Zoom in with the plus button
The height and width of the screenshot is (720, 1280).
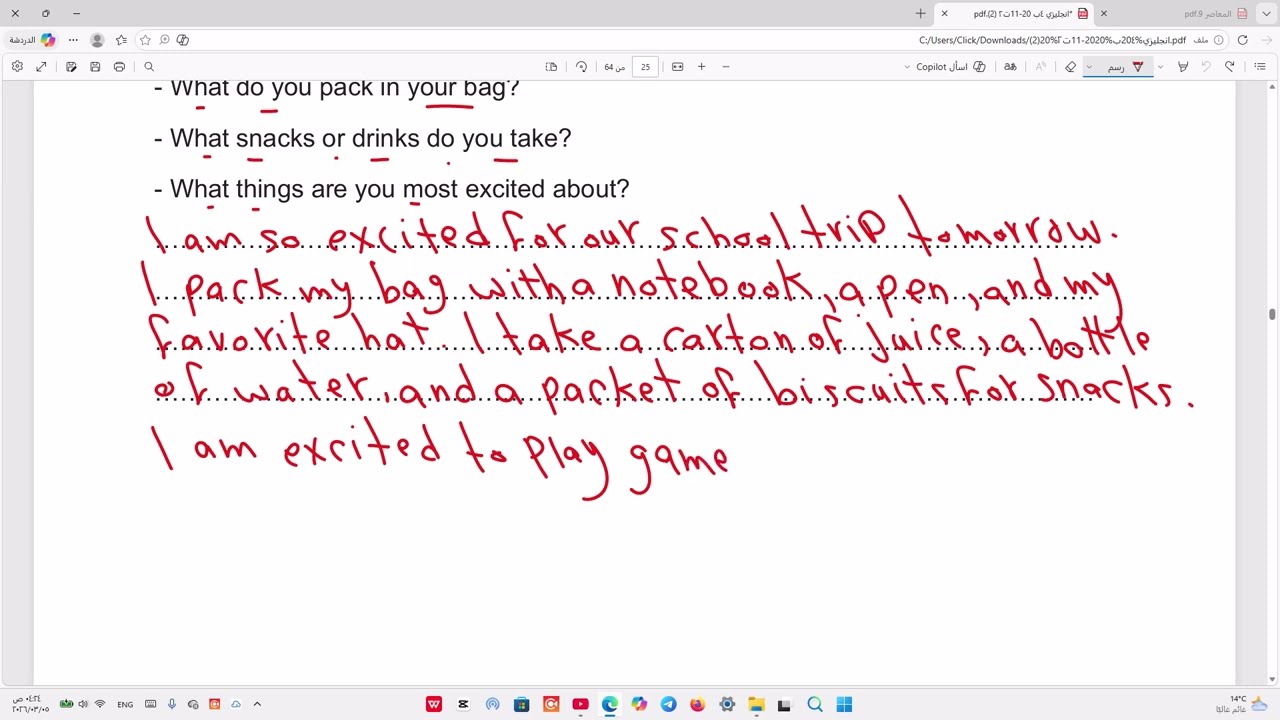tap(701, 67)
